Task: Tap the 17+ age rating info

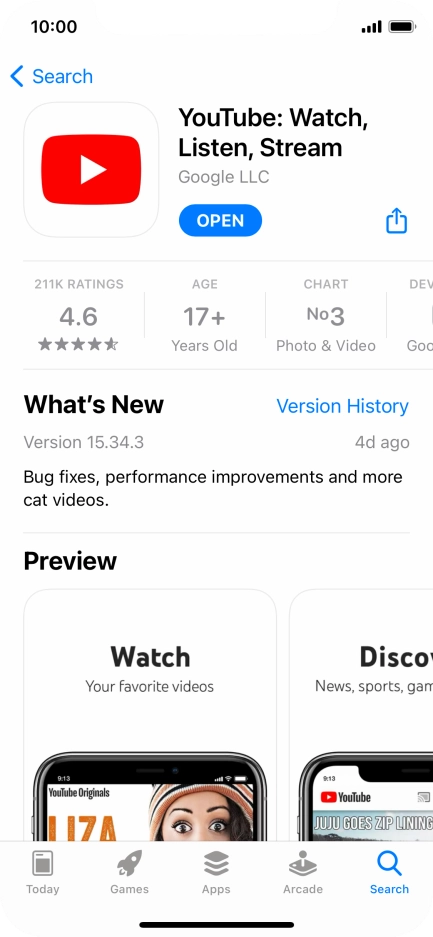Action: coord(204,315)
